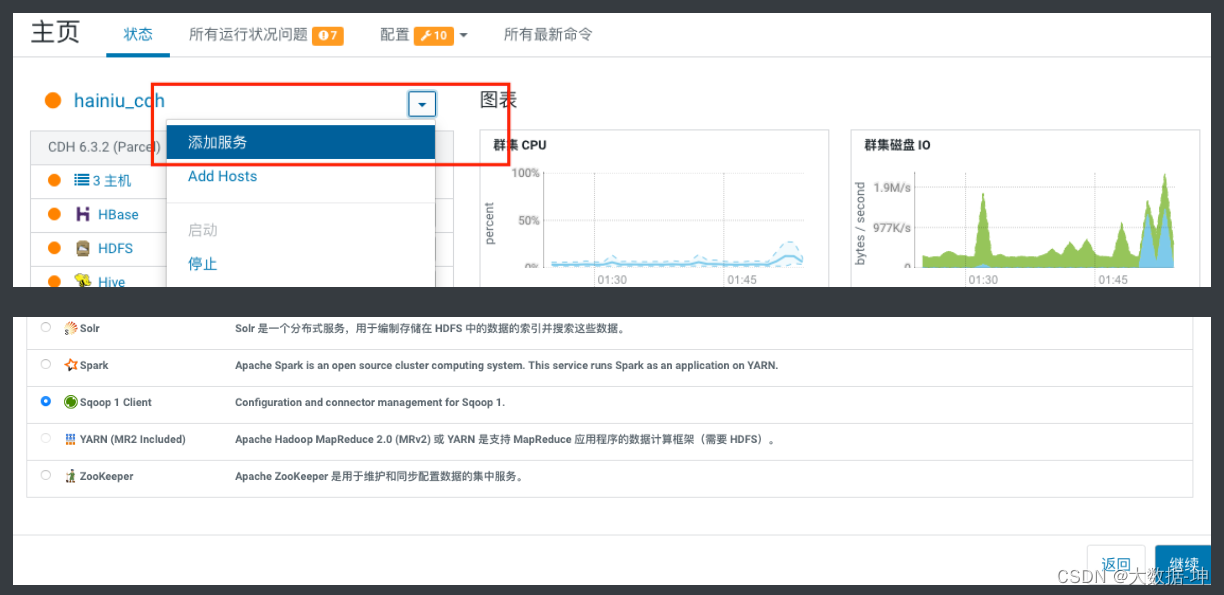Click the orange status dot beside HBase
Viewport: 1224px width, 595px height.
pyautogui.click(x=54, y=214)
